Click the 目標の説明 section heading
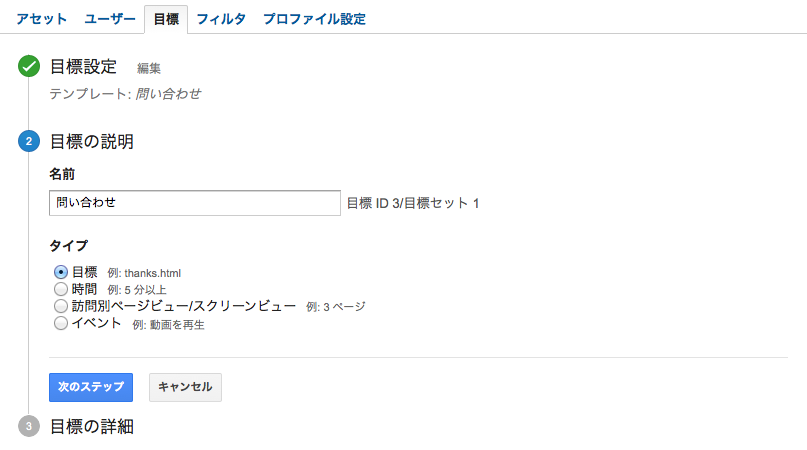Screen dimensions: 807x450 (x=91, y=142)
